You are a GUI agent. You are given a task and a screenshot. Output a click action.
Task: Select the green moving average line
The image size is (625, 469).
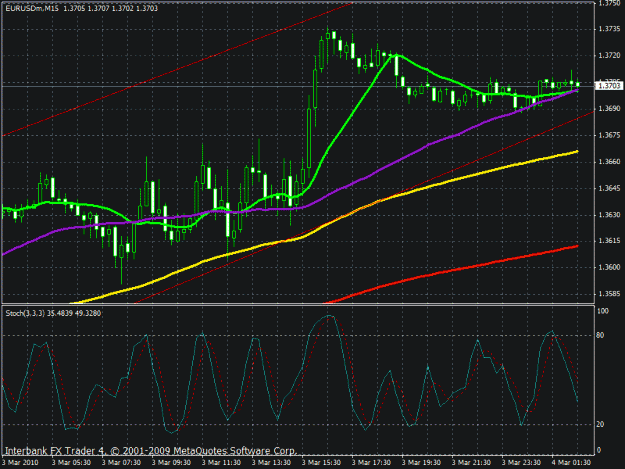352,113
